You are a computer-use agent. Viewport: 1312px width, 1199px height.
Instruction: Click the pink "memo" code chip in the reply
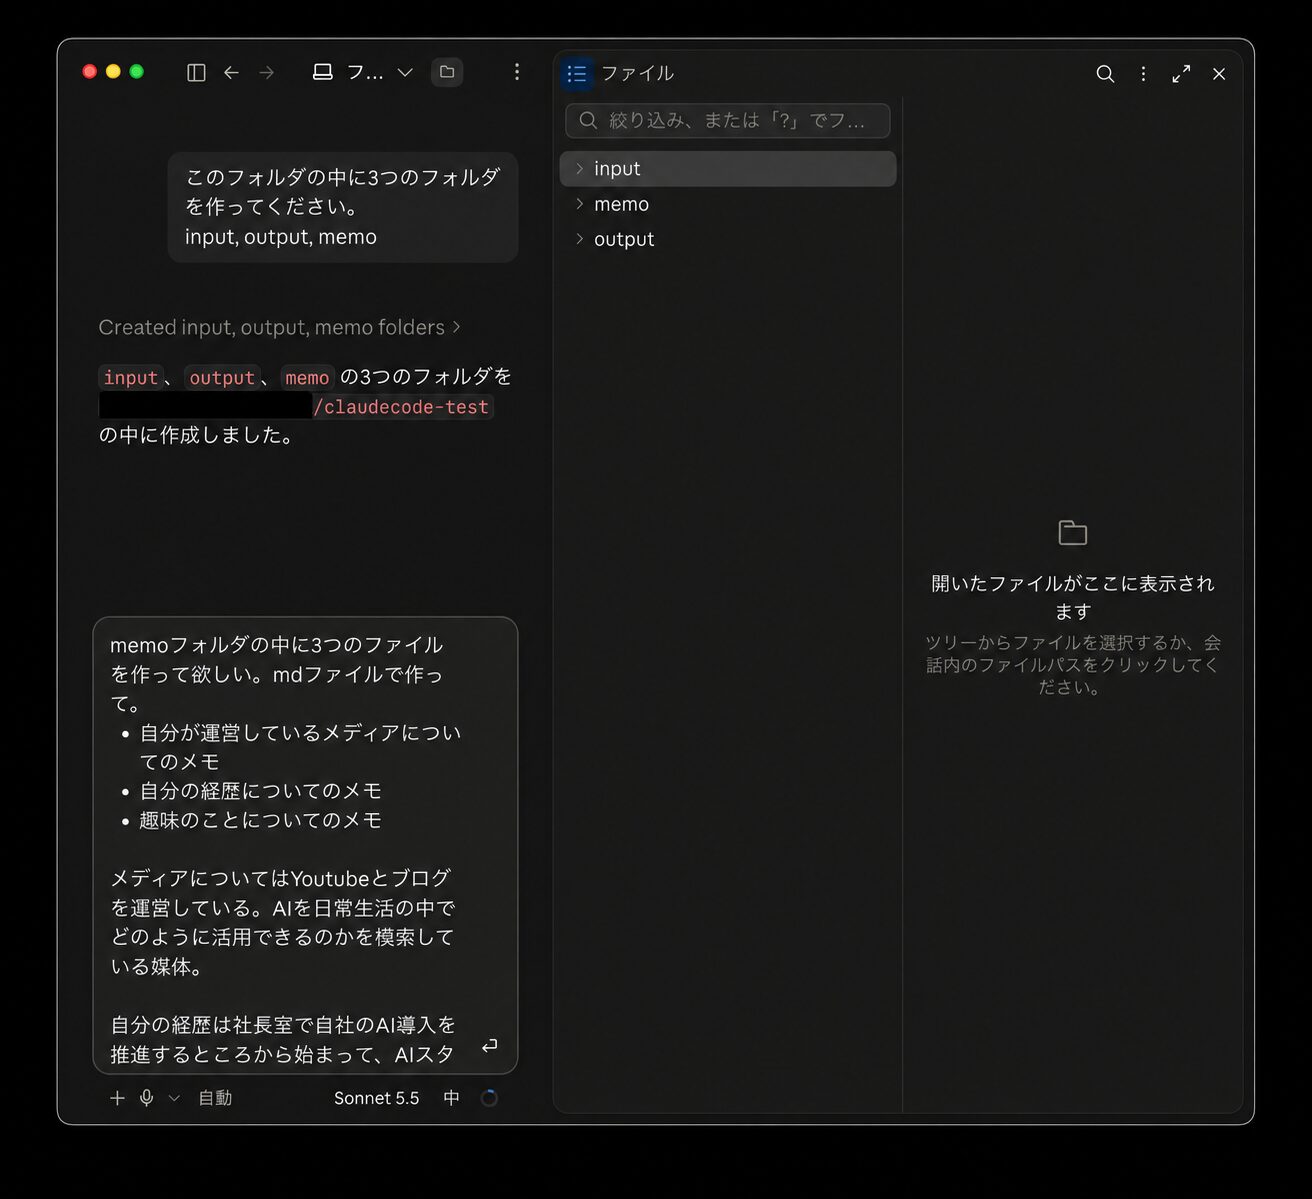coord(307,377)
